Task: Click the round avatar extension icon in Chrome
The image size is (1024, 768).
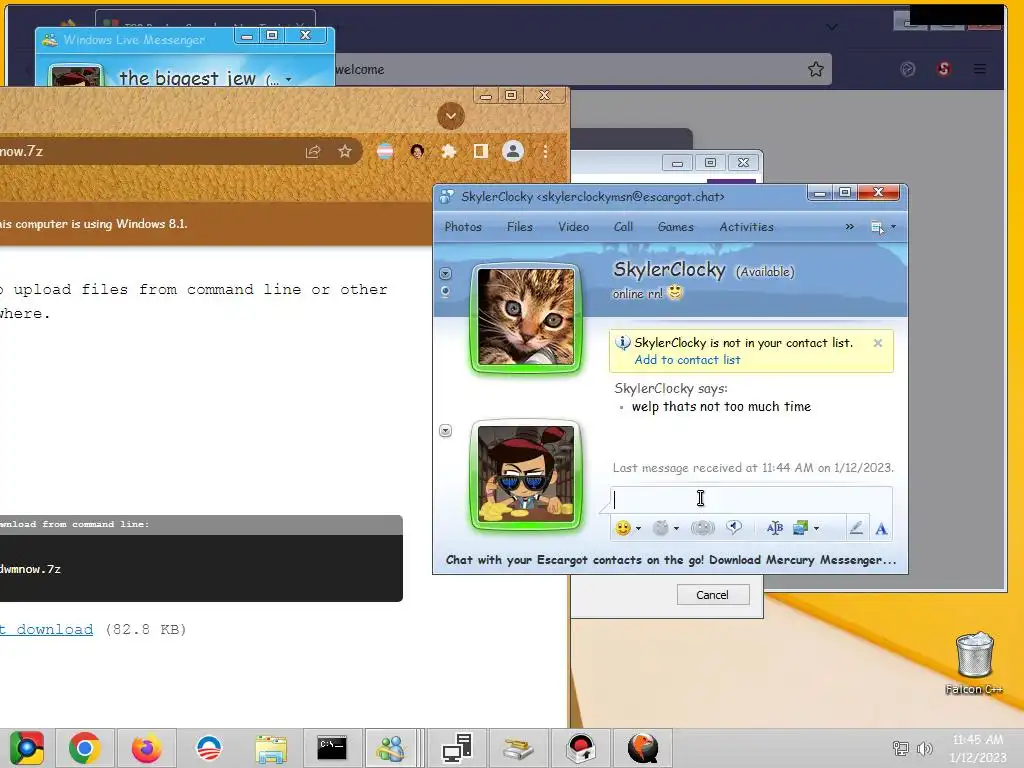Action: point(417,152)
